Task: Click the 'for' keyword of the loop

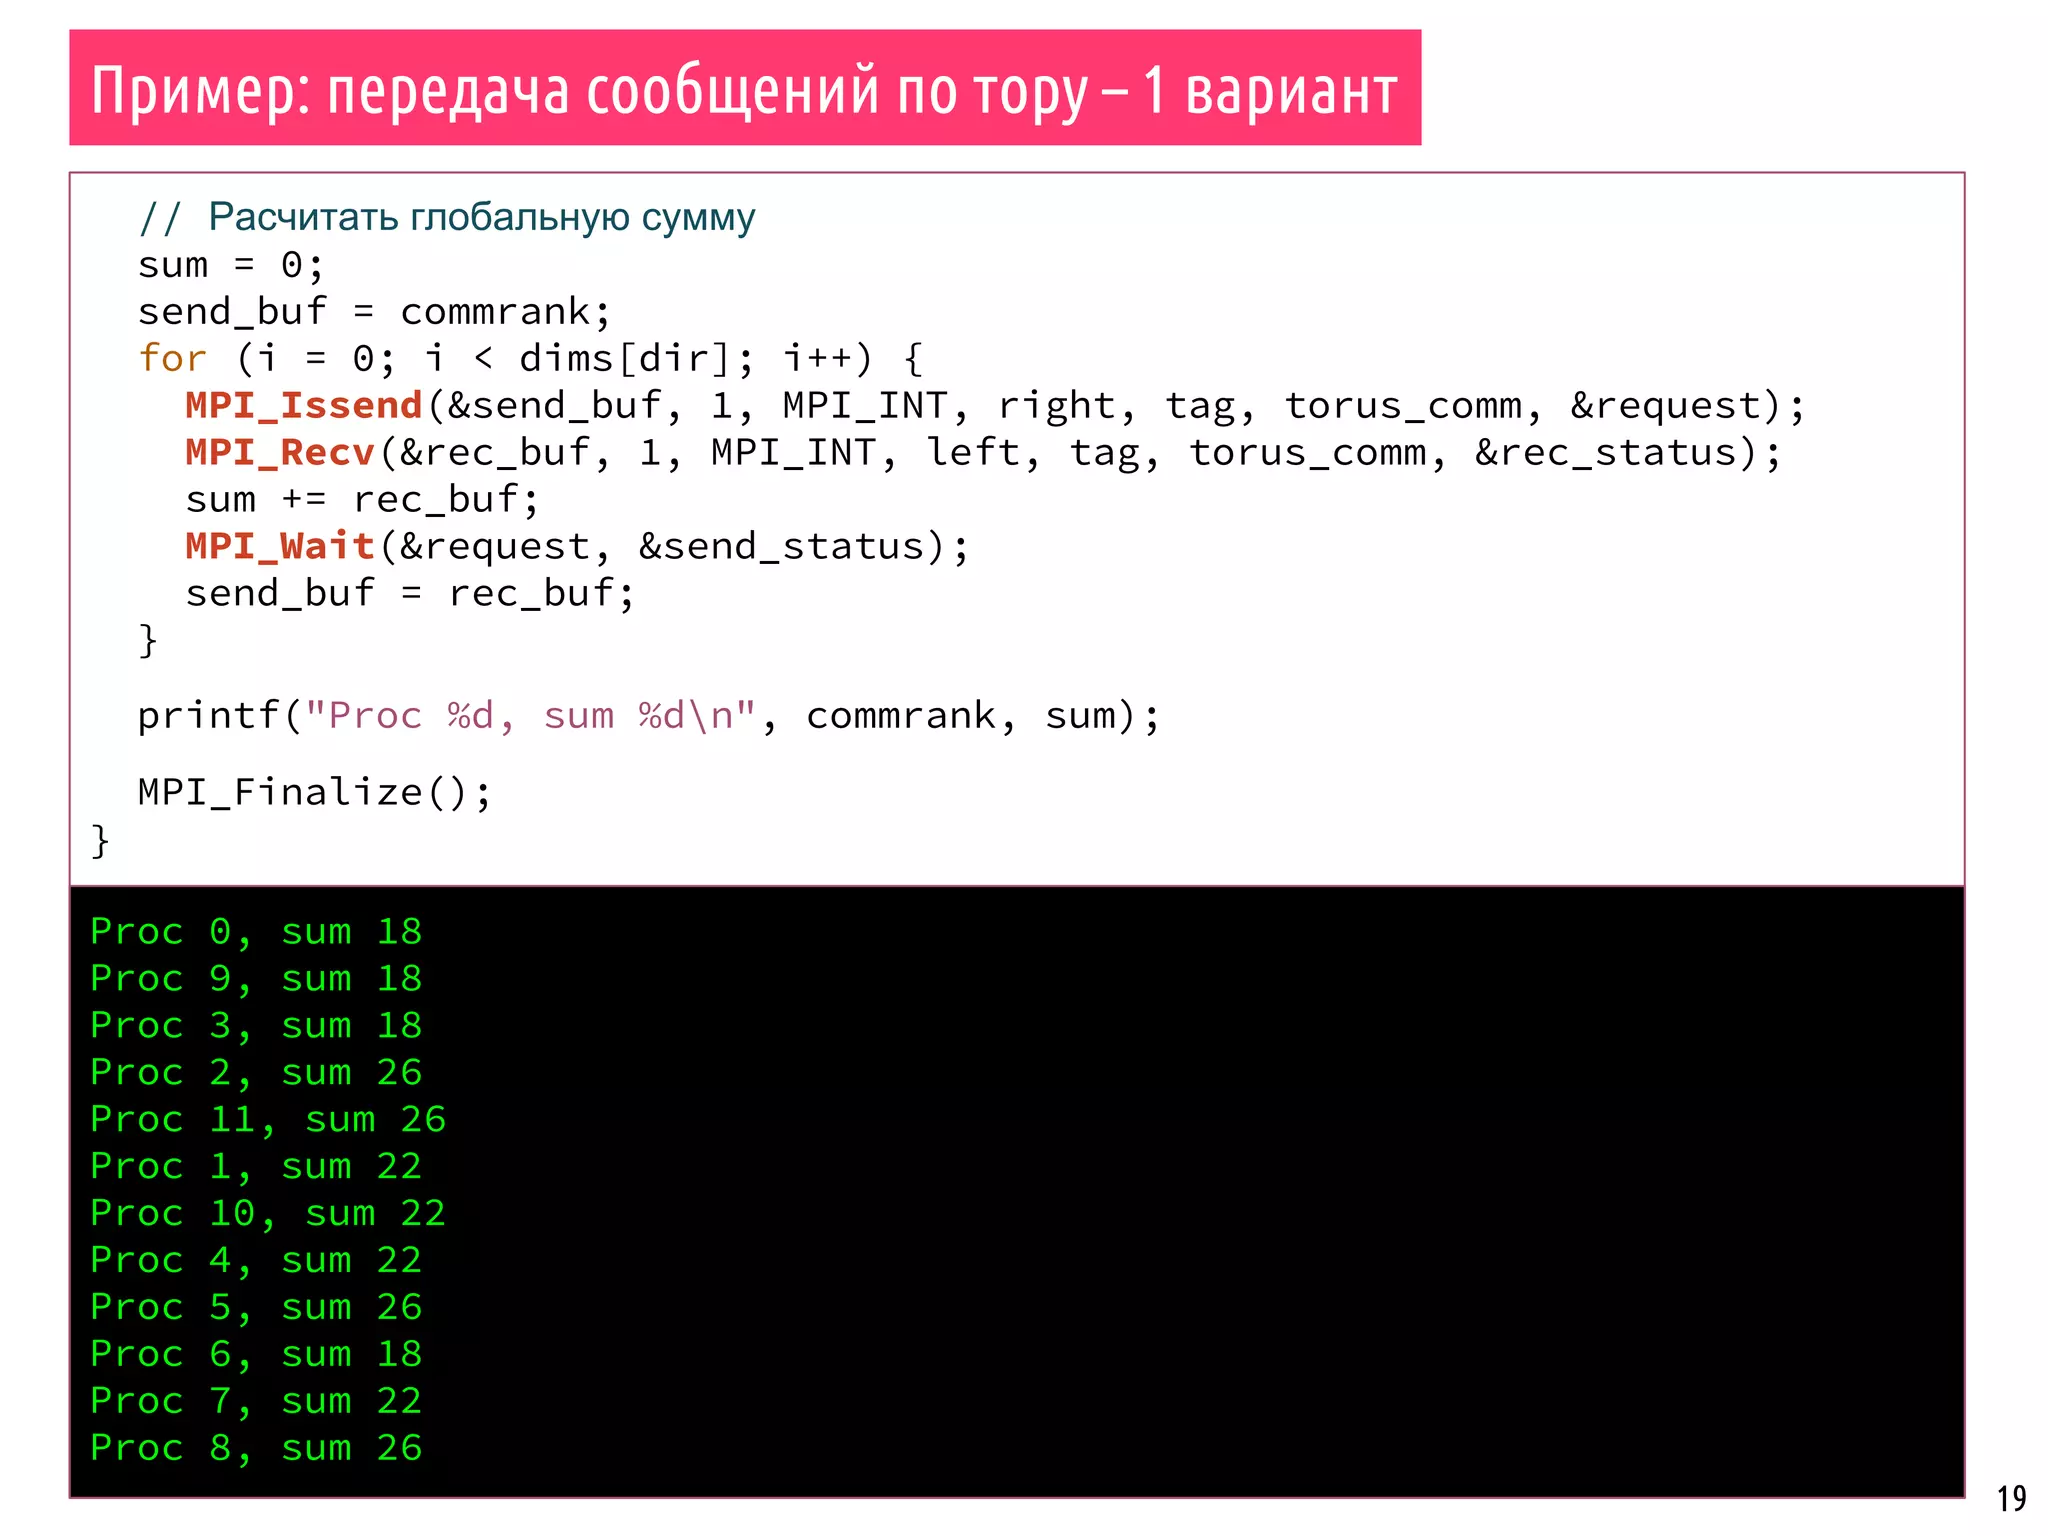Action: 172,358
